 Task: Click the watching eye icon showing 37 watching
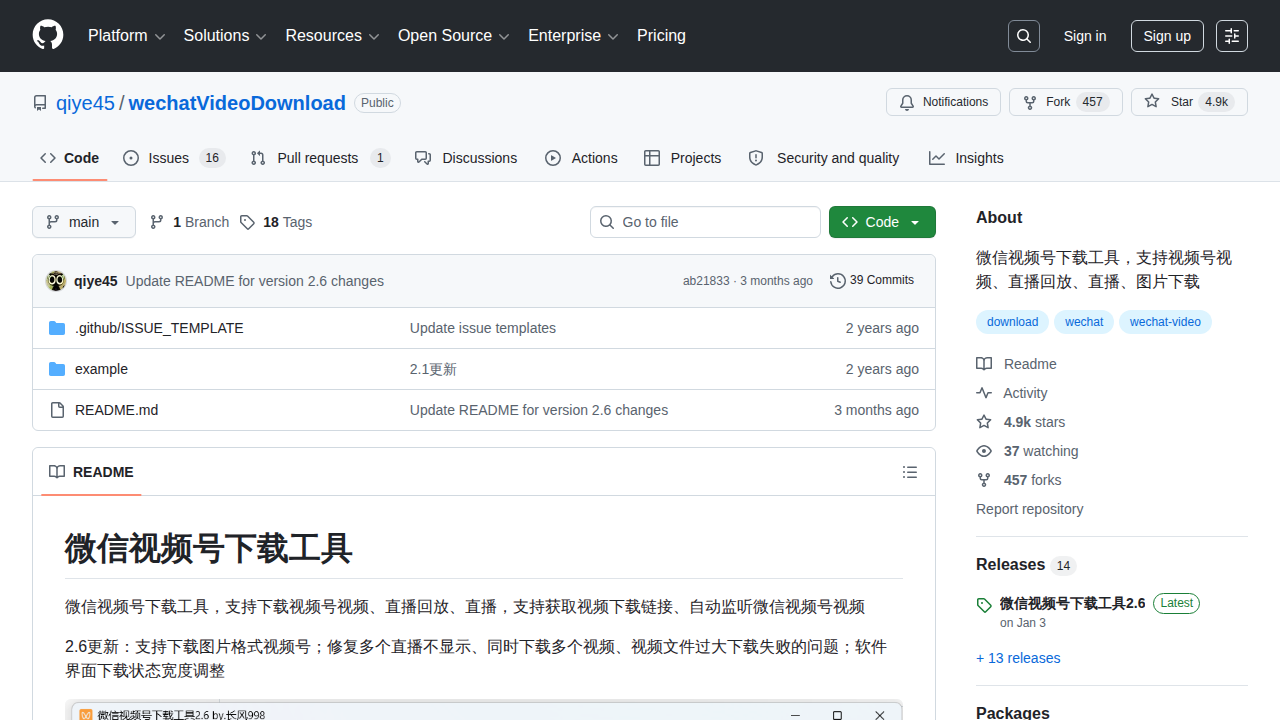click(983, 451)
